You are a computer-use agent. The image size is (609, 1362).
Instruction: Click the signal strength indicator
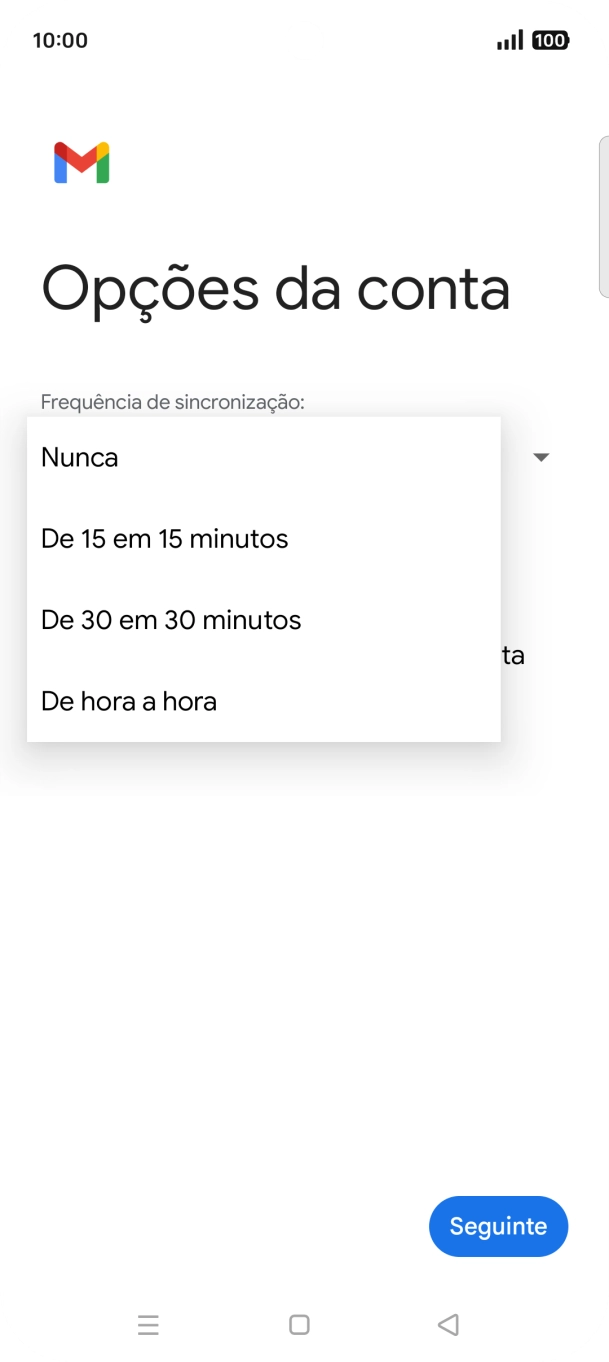(x=510, y=40)
